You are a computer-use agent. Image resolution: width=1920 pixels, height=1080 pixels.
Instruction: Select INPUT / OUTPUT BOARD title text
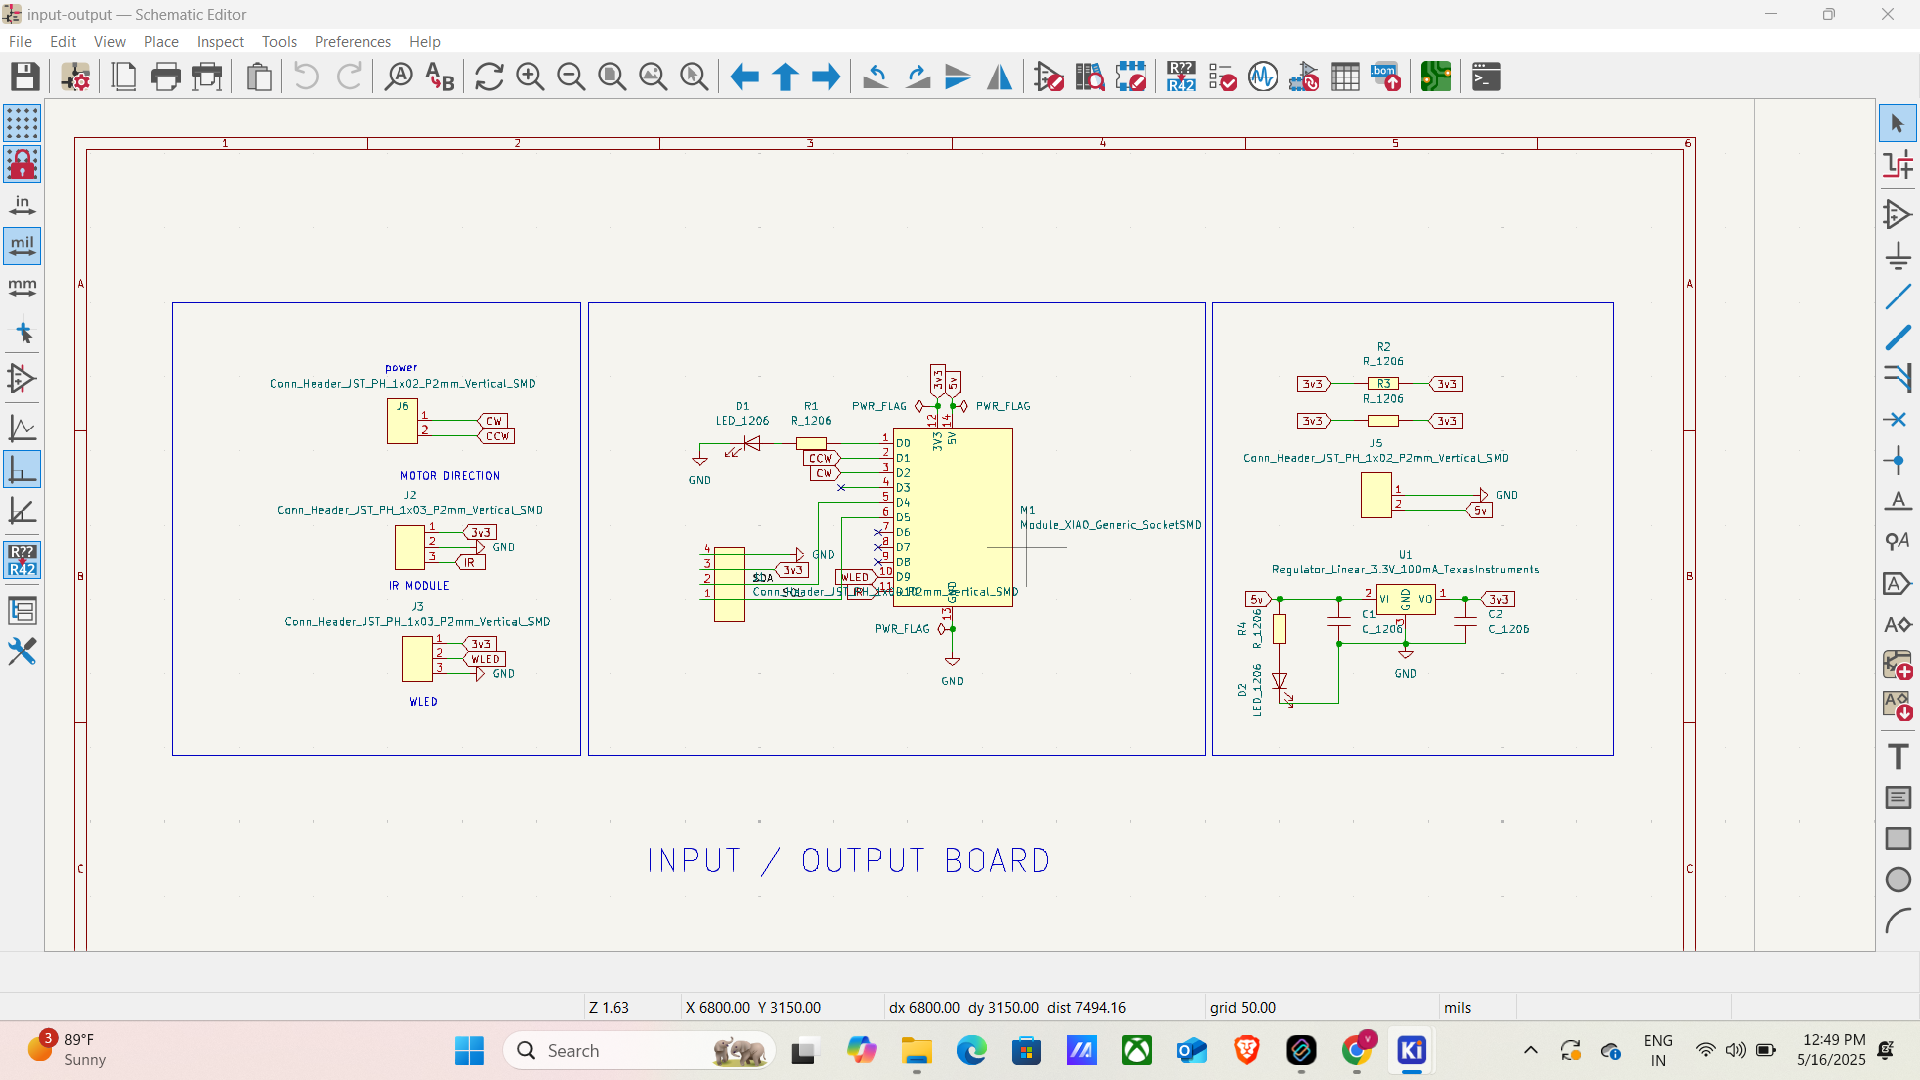(848, 861)
